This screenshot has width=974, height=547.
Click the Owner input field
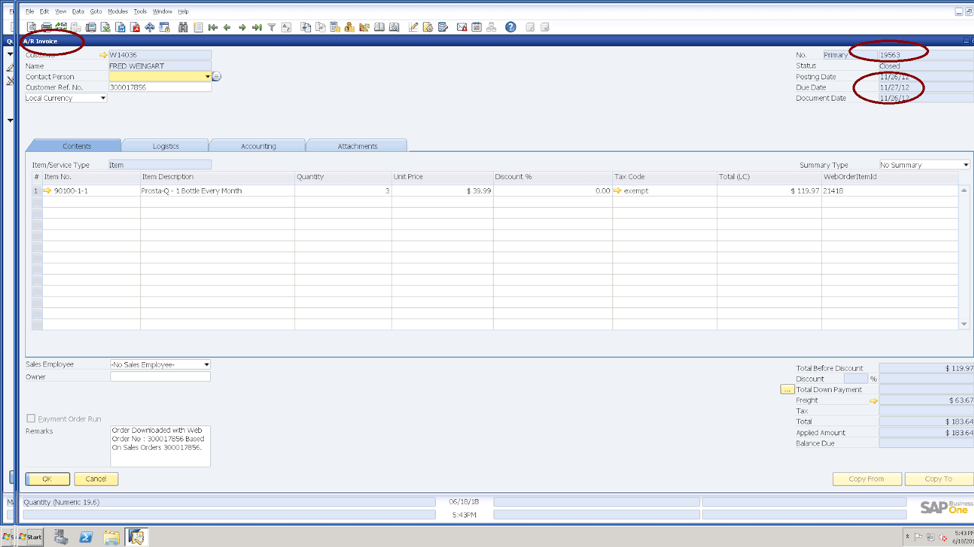coord(160,376)
